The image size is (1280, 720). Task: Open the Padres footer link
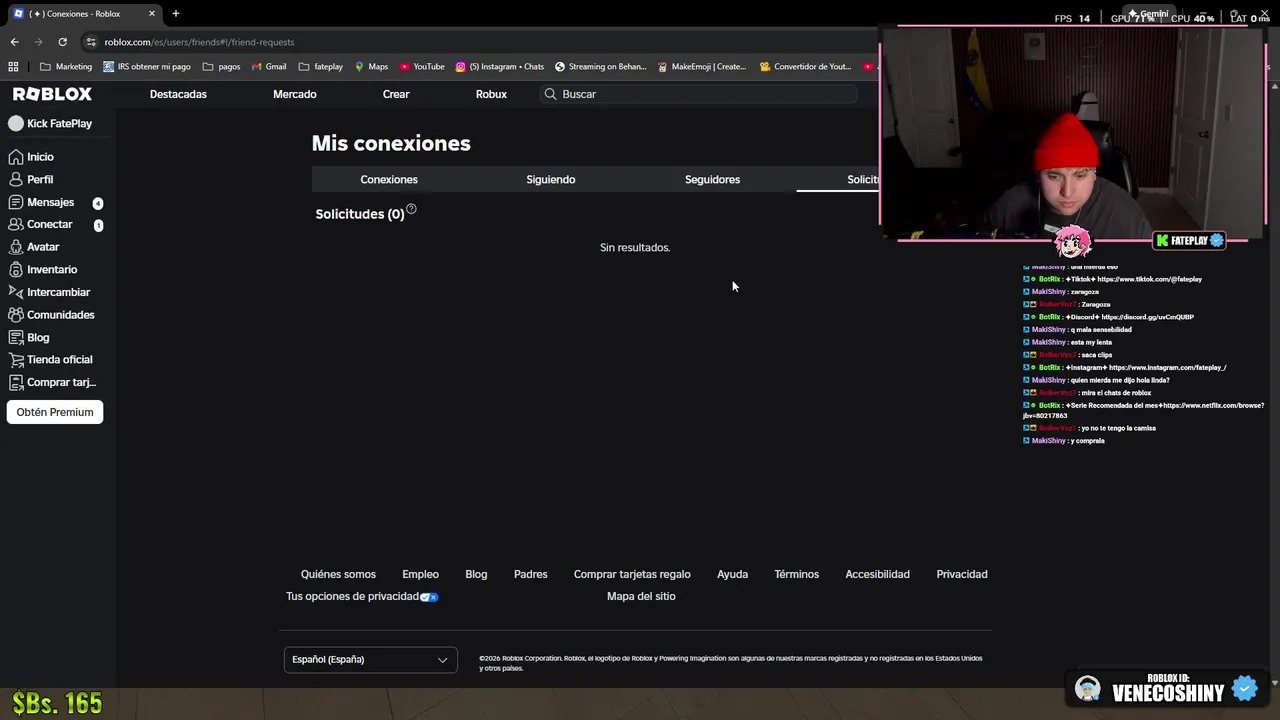[530, 574]
